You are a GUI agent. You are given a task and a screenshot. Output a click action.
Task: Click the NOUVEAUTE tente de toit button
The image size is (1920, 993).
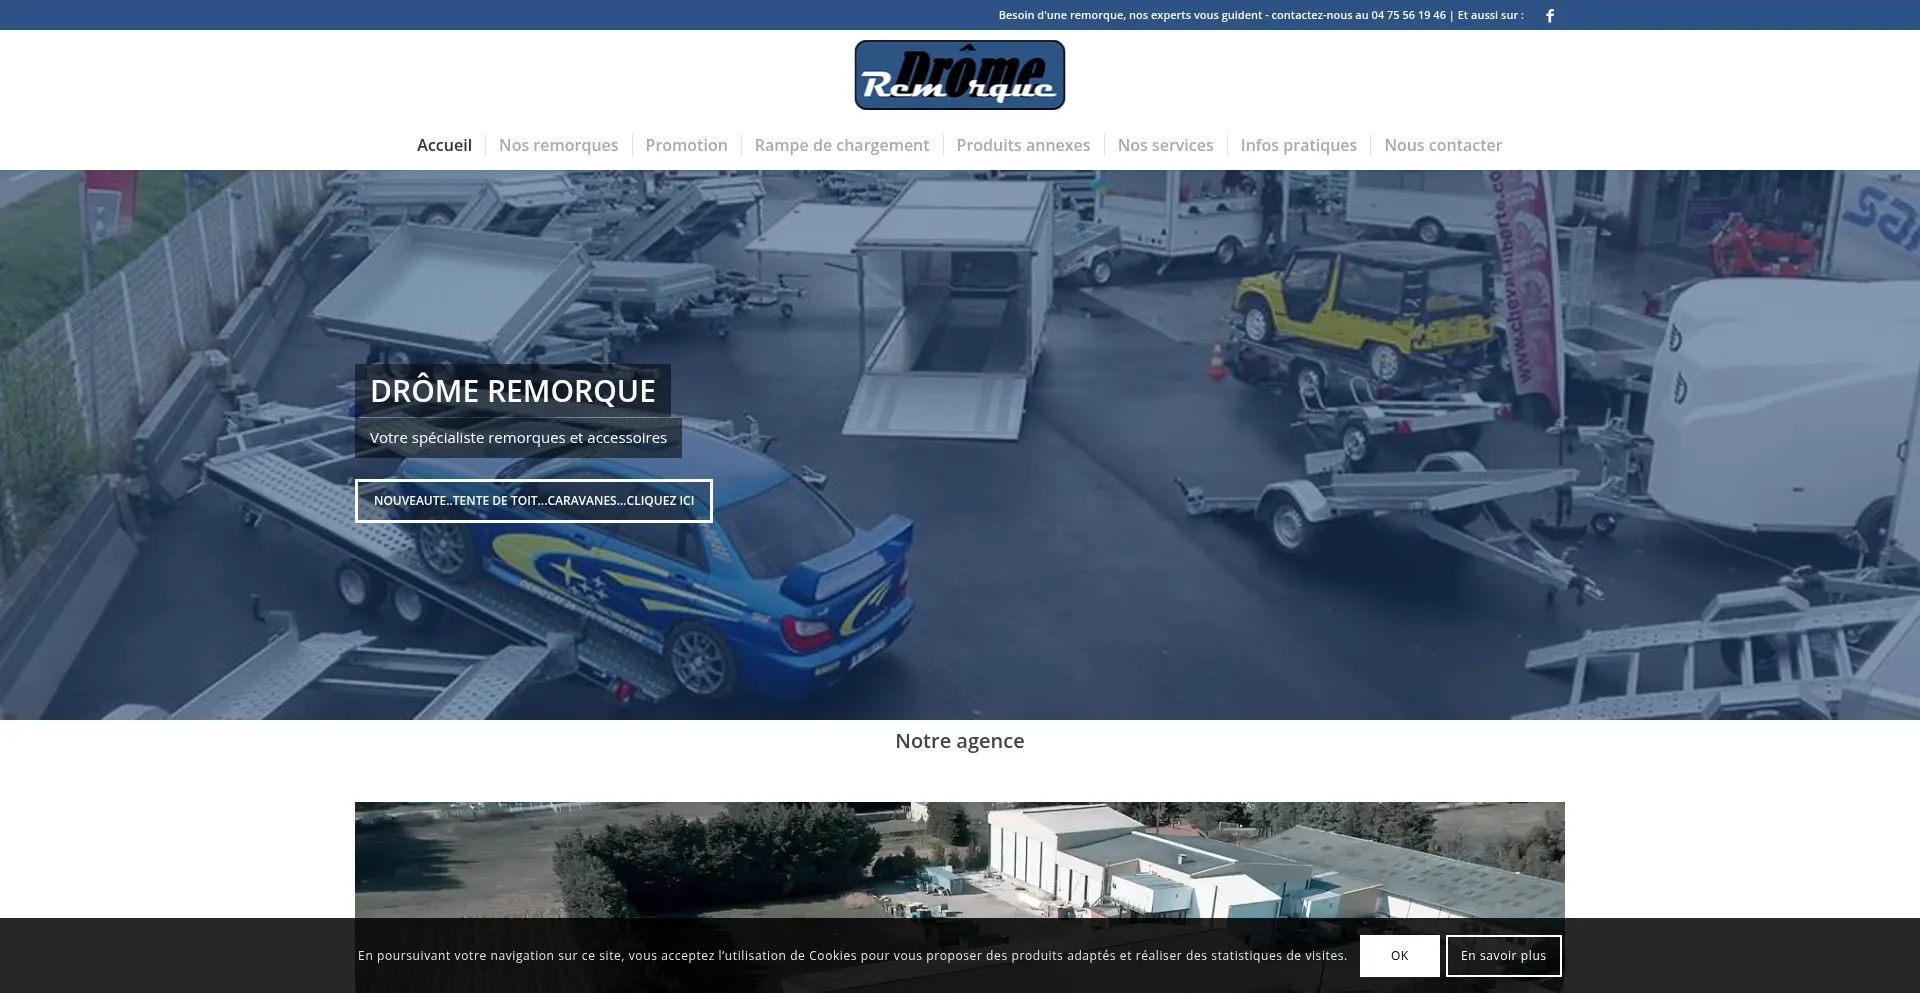pyautogui.click(x=533, y=501)
